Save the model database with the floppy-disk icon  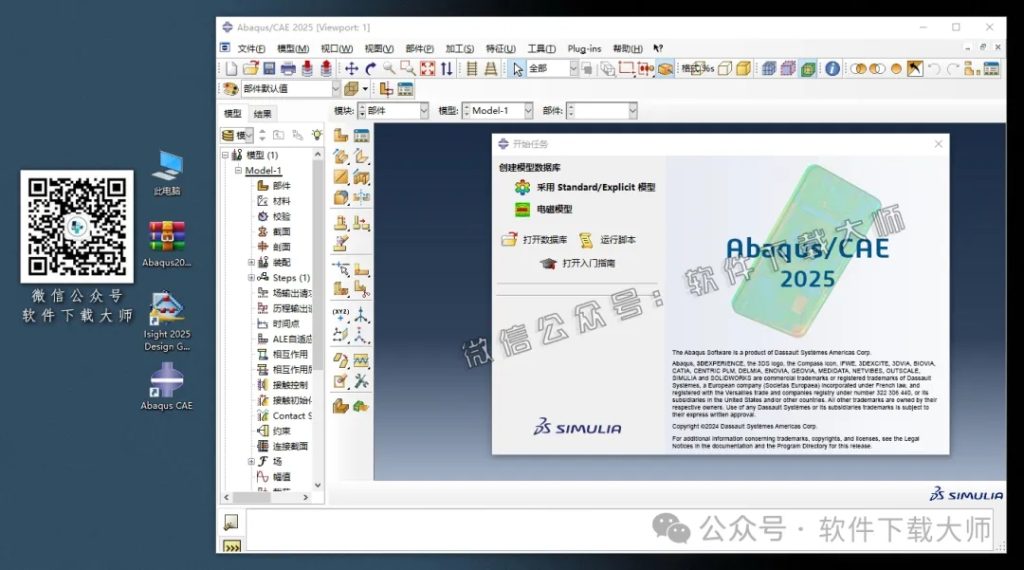tap(269, 69)
